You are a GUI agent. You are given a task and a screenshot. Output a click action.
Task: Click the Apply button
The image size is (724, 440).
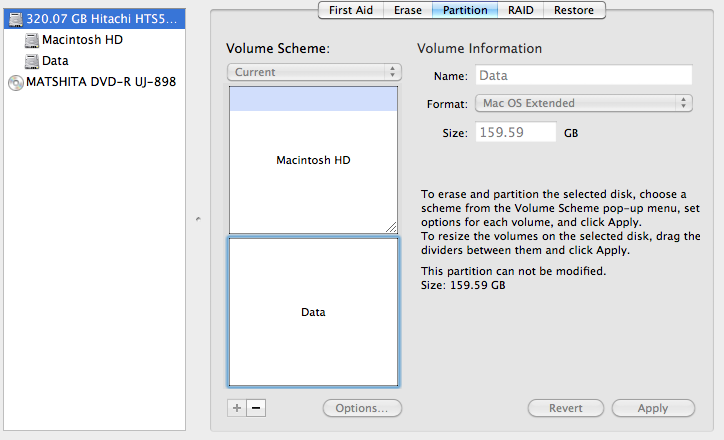click(x=653, y=408)
